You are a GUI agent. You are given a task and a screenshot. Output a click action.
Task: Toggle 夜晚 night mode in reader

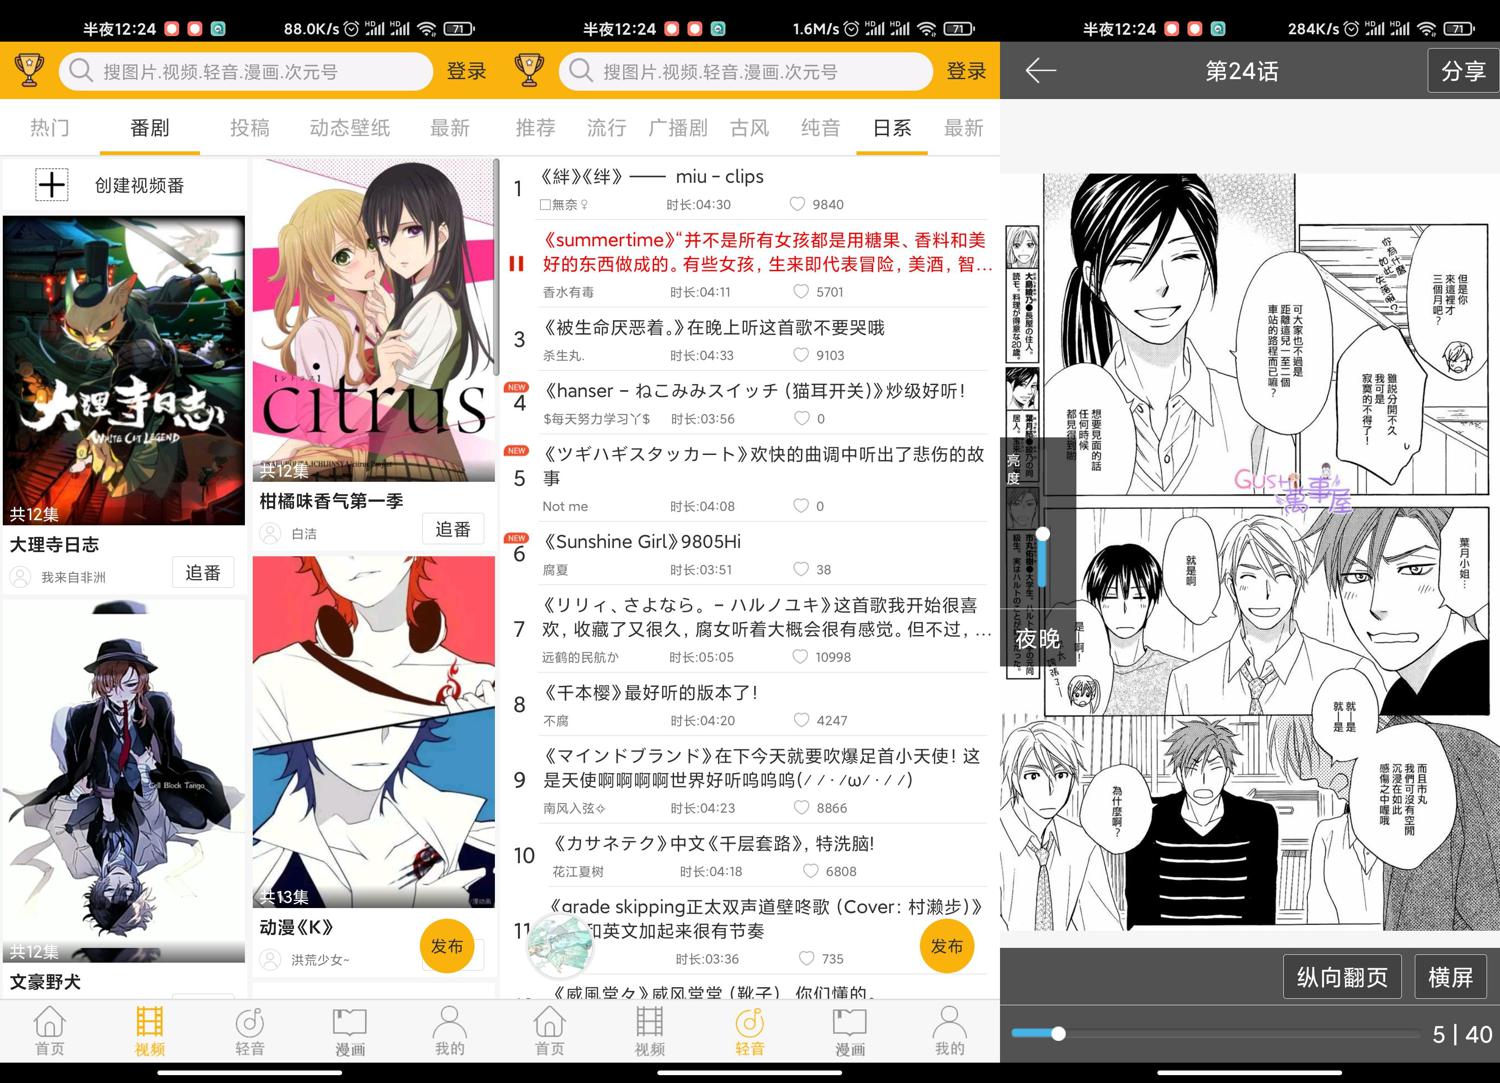(1037, 638)
